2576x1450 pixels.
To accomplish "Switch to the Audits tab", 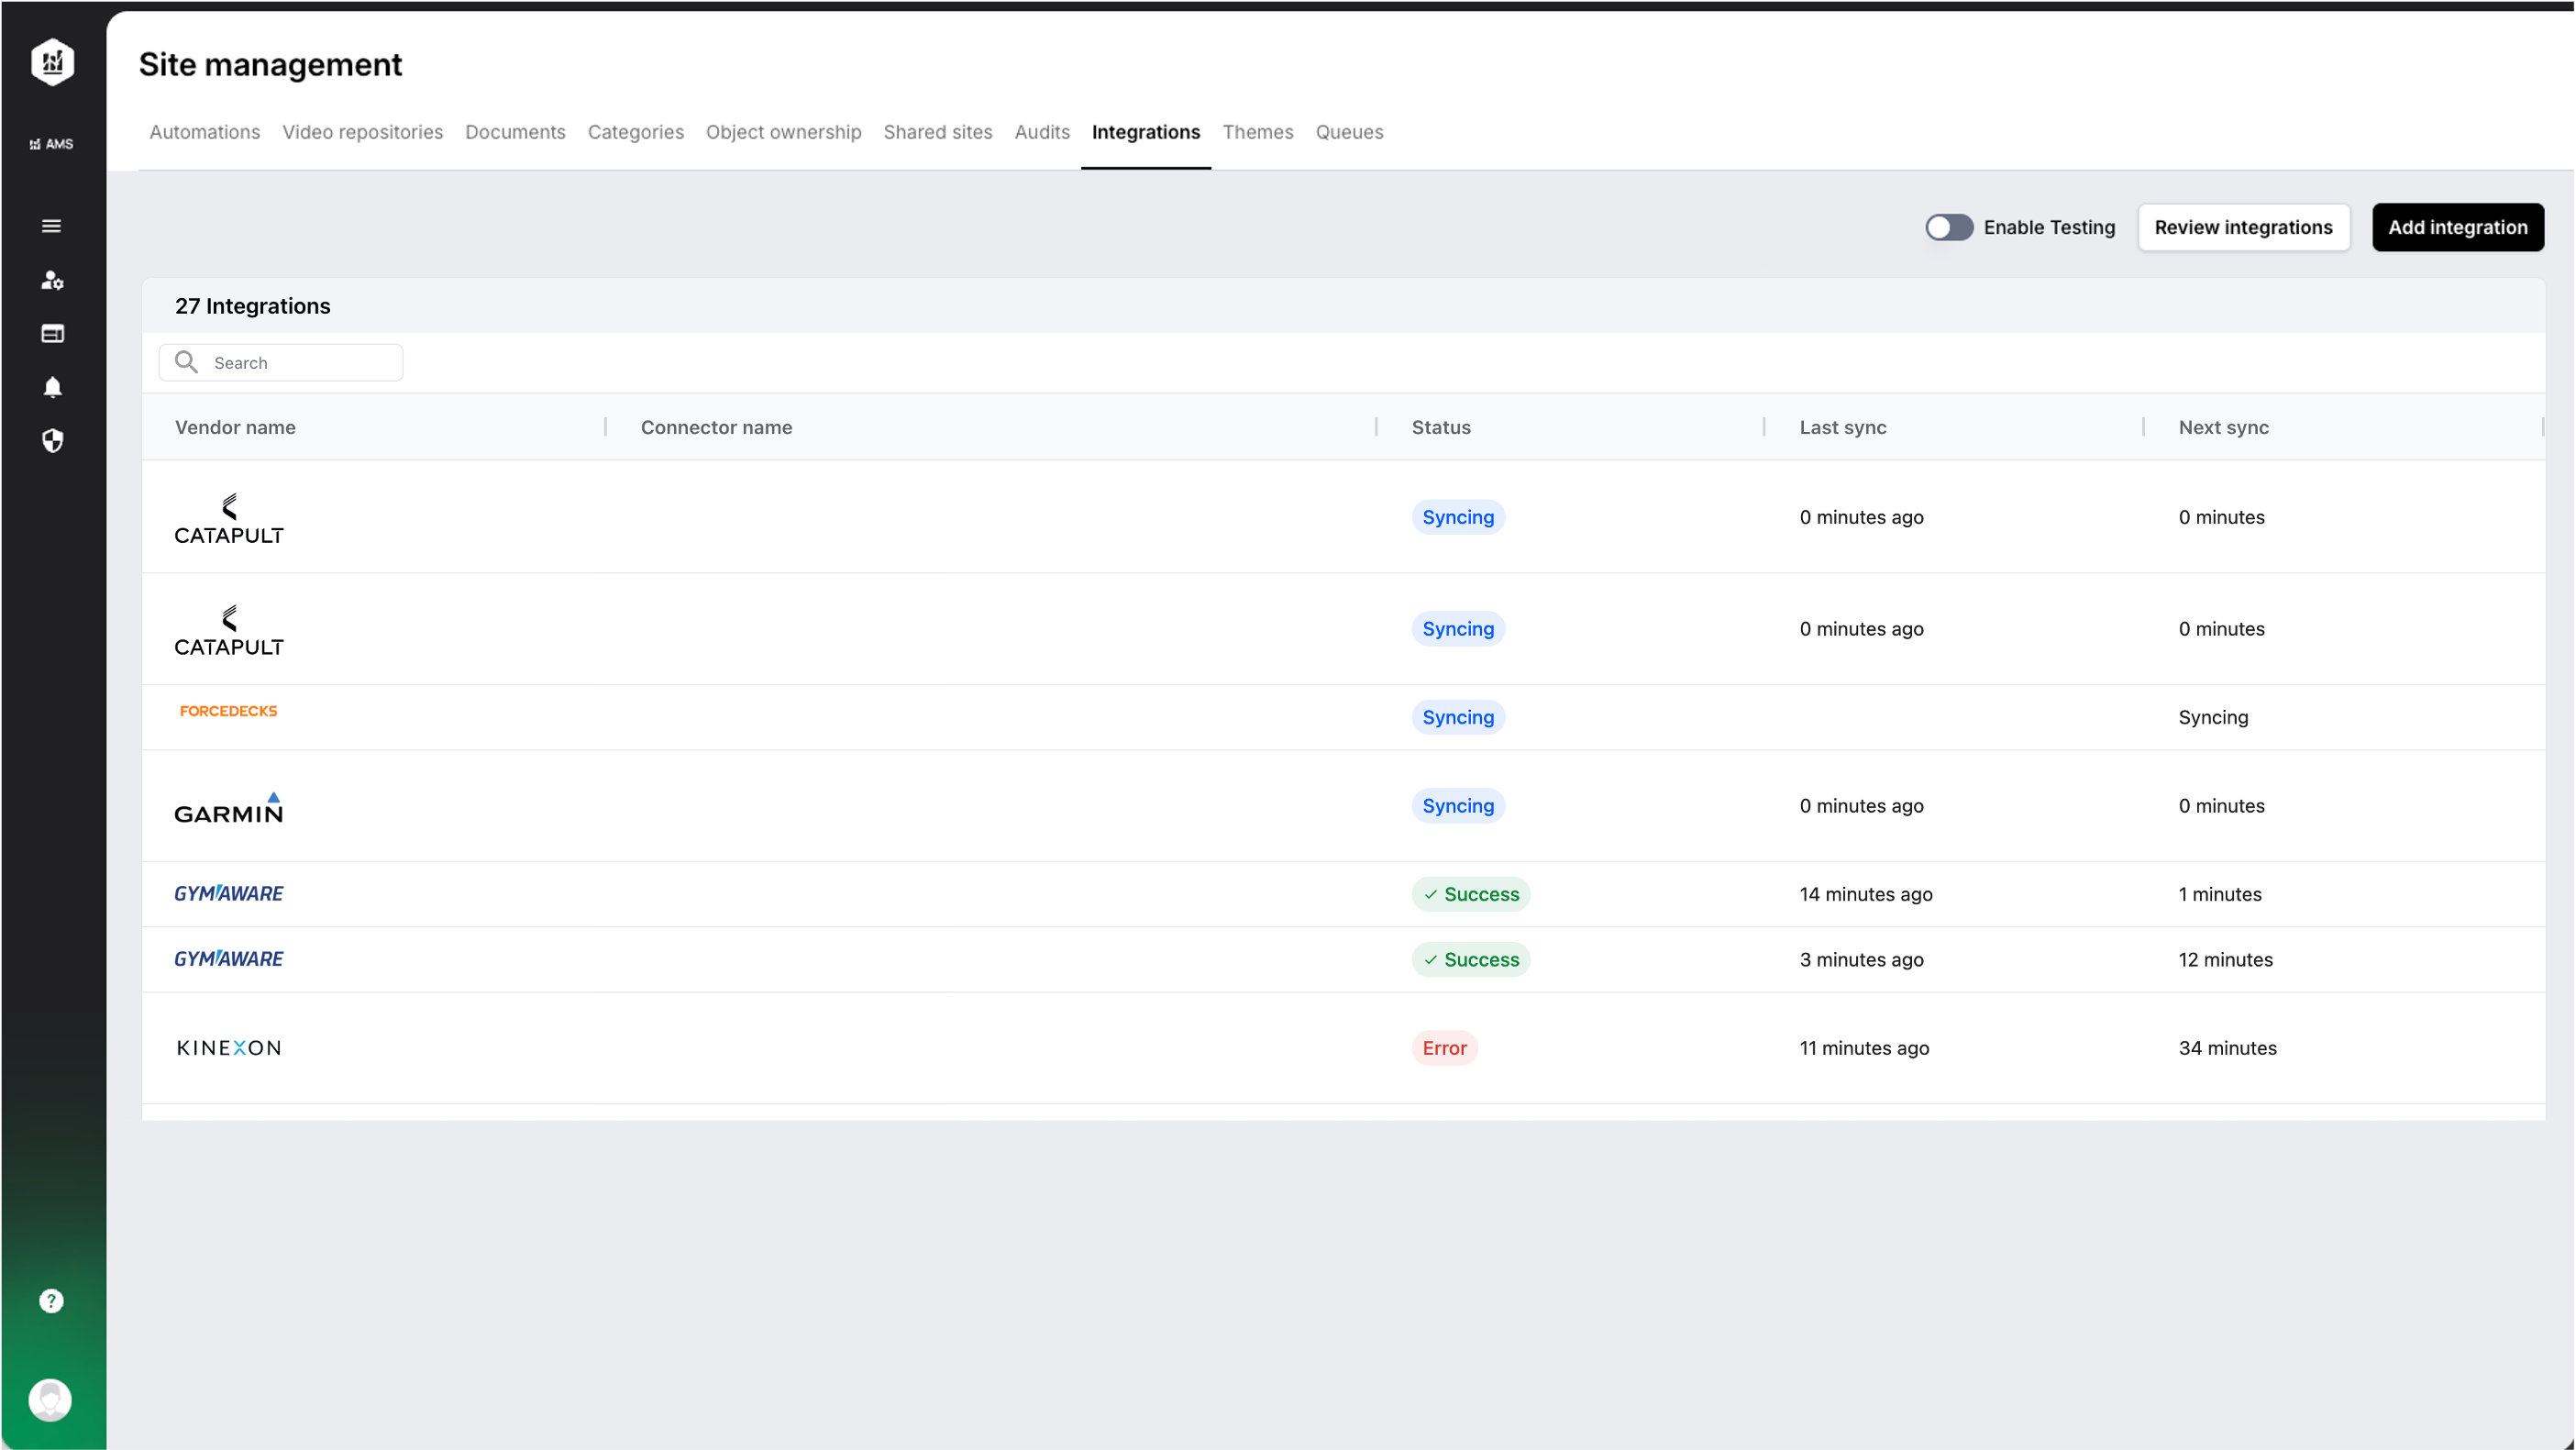I will point(1042,132).
